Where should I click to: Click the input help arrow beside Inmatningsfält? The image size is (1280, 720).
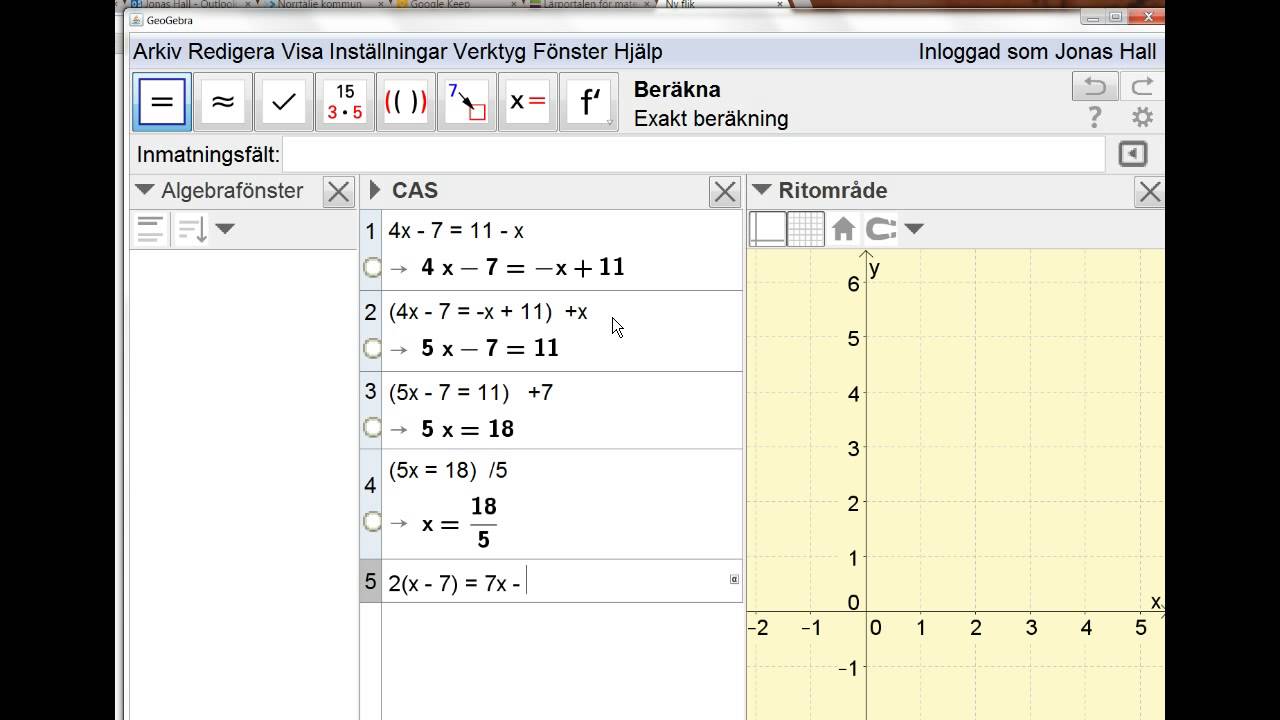1132,154
